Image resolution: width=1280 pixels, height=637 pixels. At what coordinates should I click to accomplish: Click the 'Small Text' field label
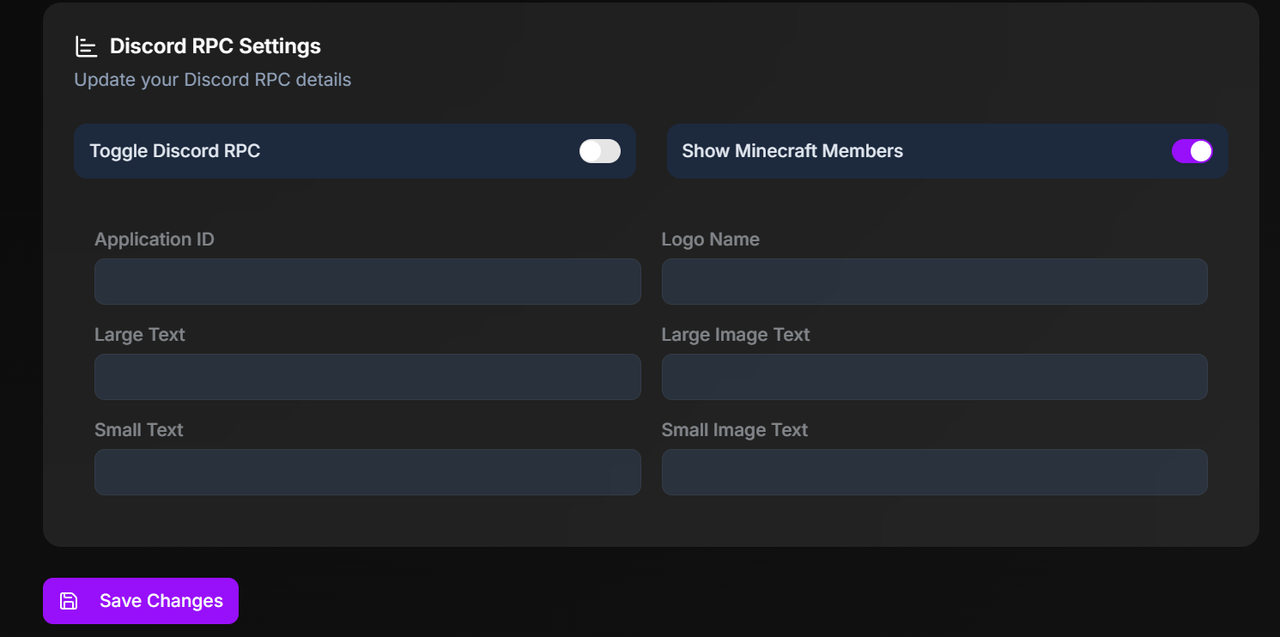coord(139,430)
